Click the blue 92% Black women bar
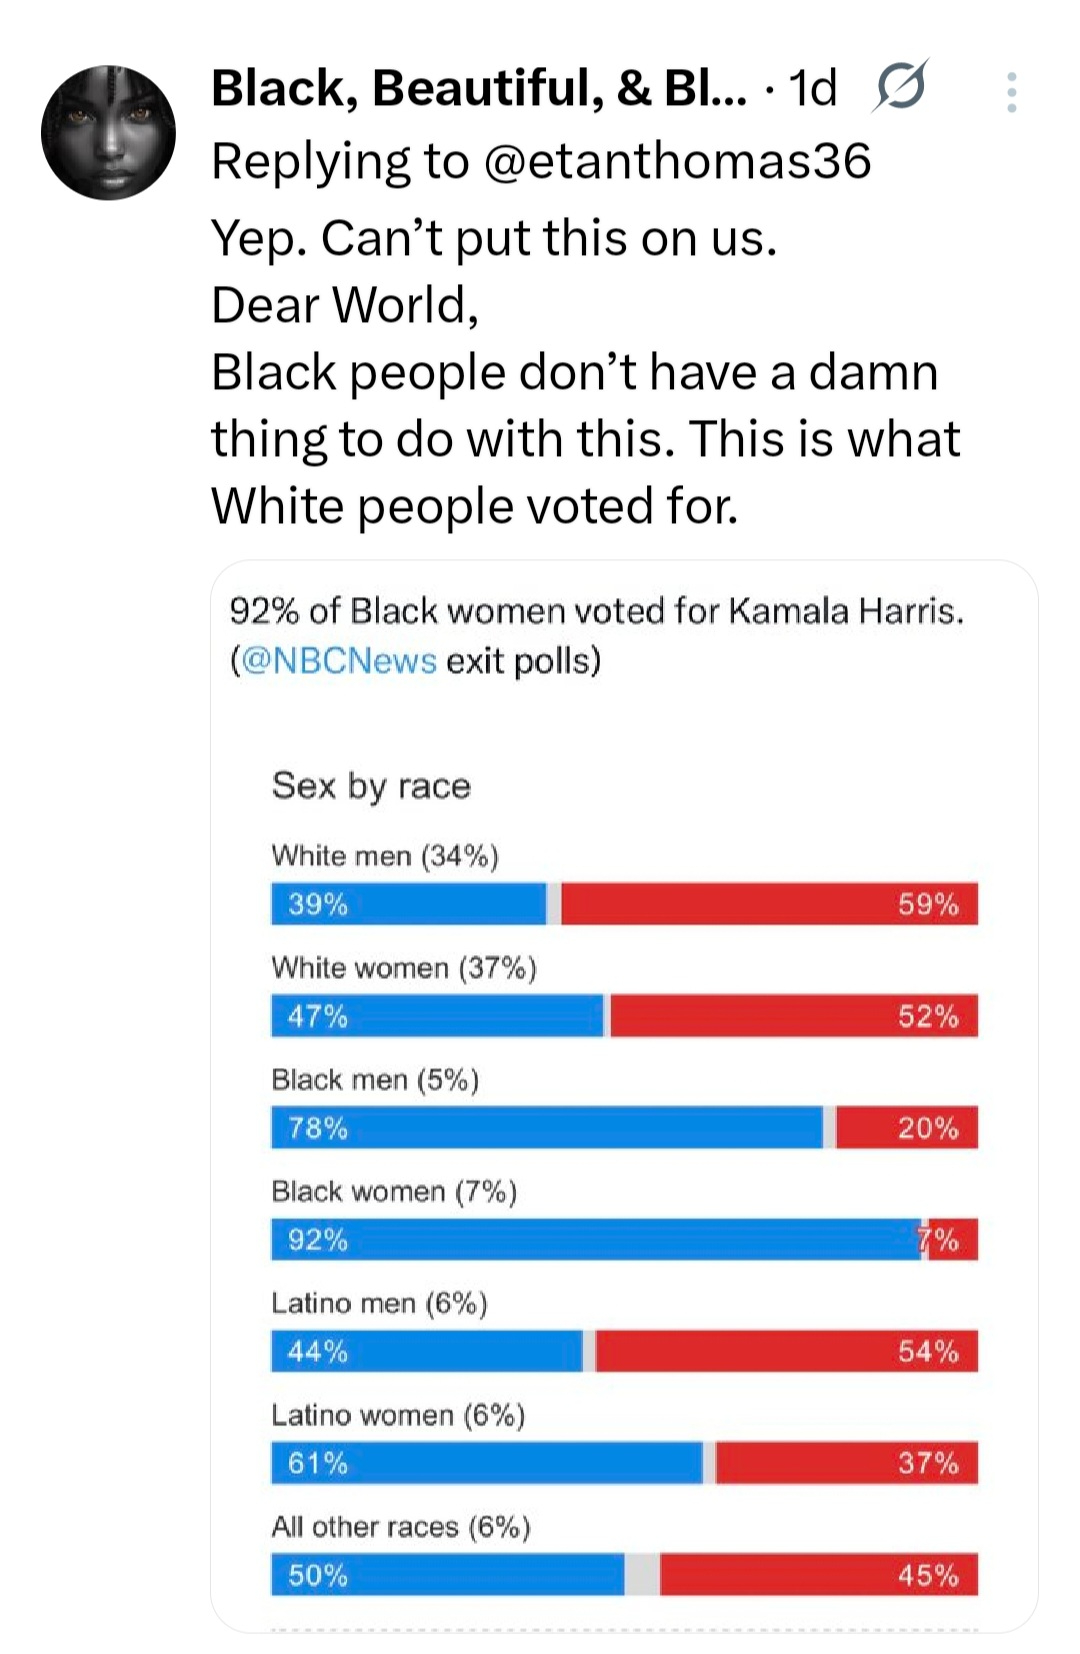1080x1654 pixels. point(596,1240)
